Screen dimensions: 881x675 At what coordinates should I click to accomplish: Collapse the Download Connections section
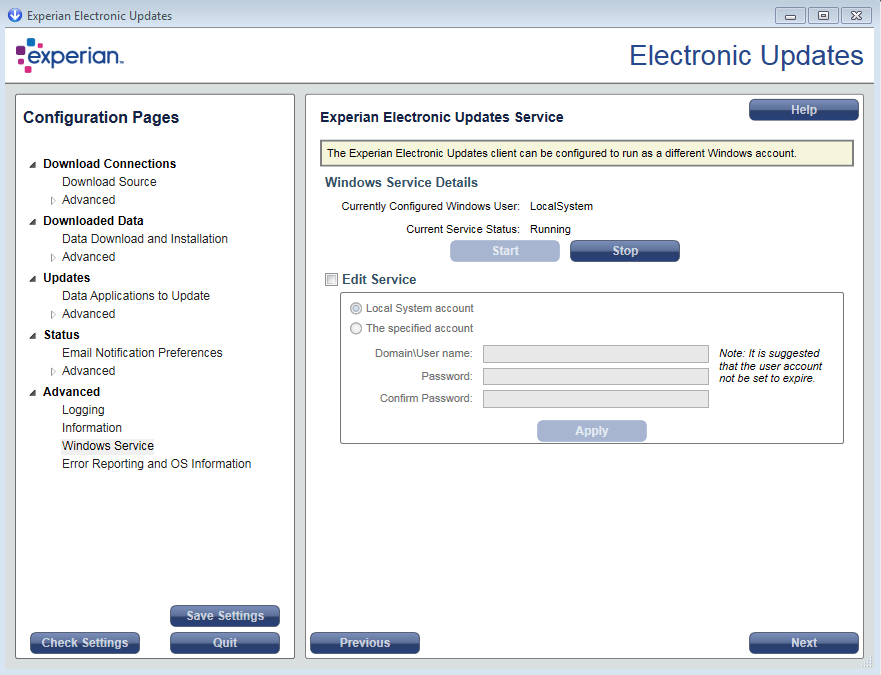coord(33,165)
